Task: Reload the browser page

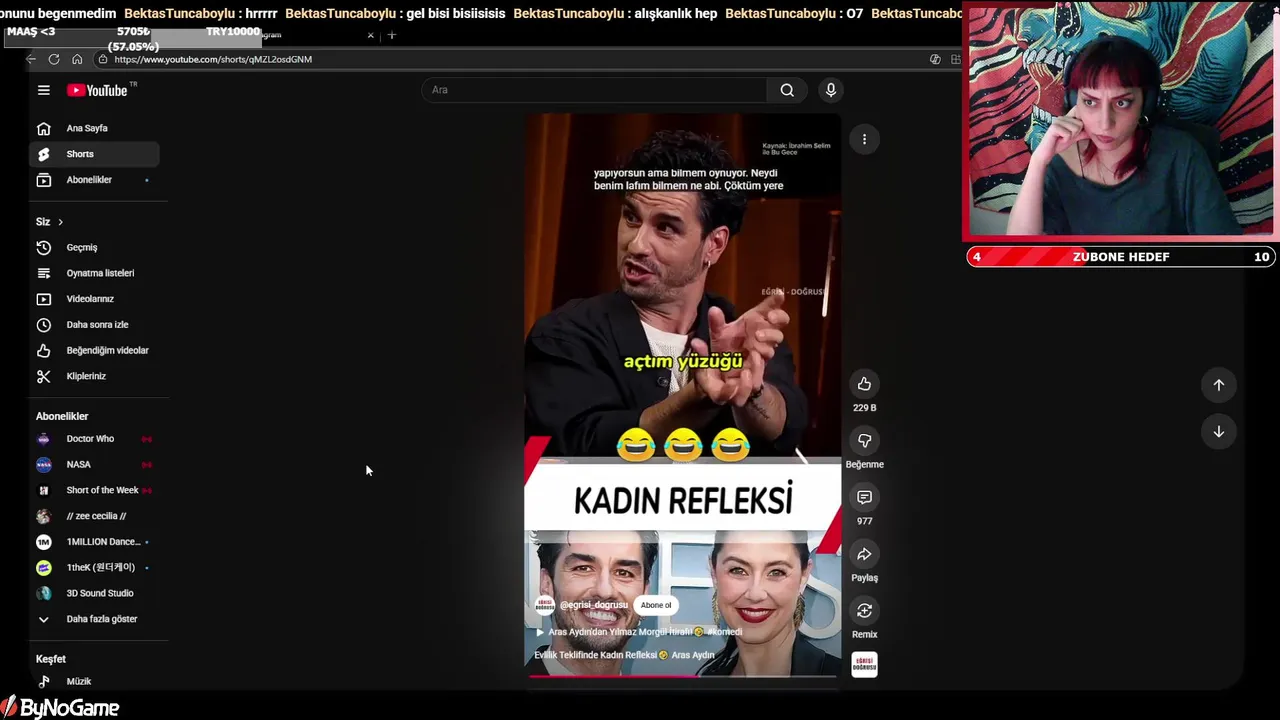Action: (x=54, y=59)
